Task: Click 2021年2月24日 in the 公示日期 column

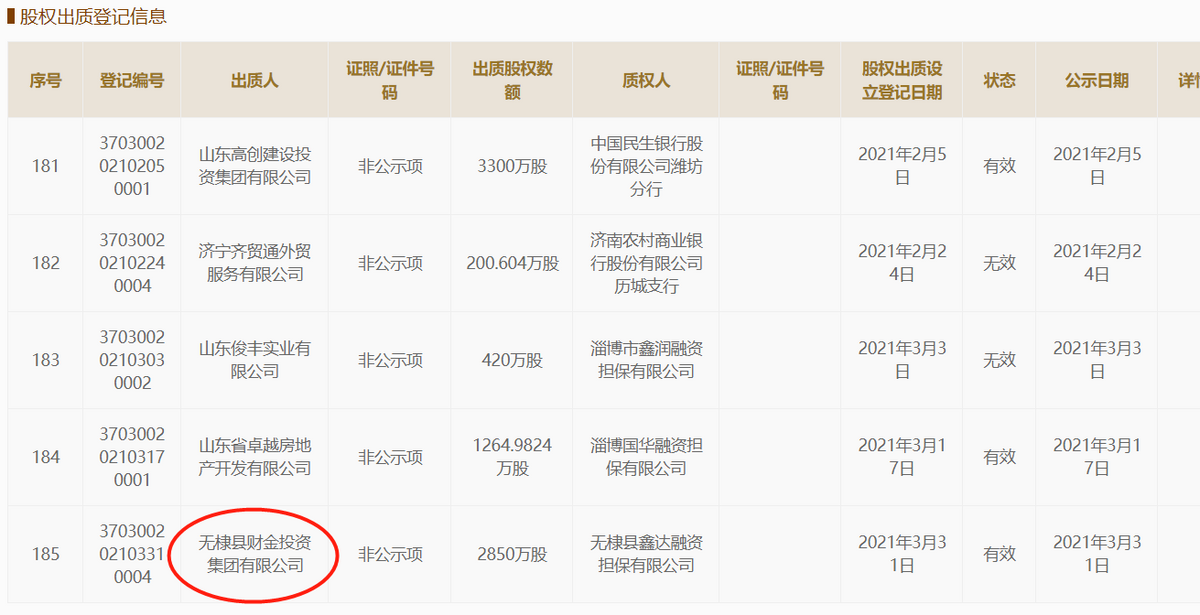Action: [1096, 263]
